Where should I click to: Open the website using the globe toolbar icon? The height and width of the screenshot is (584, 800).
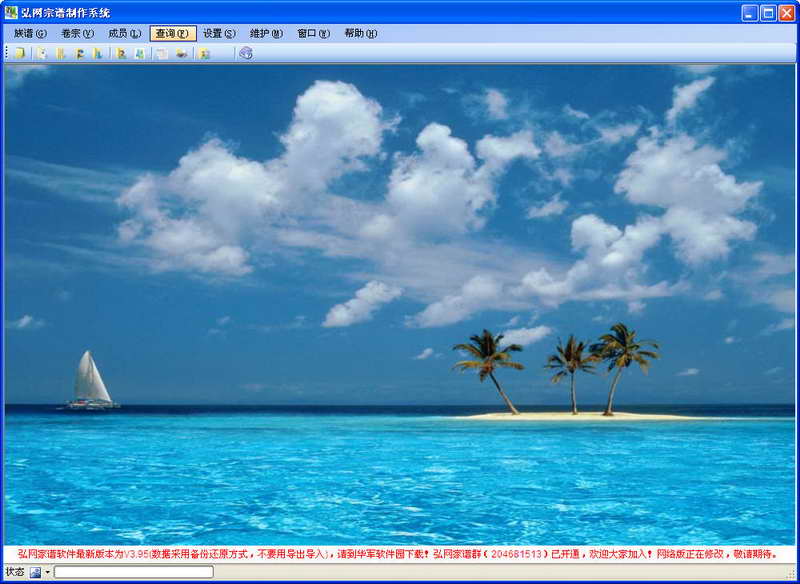pos(245,55)
